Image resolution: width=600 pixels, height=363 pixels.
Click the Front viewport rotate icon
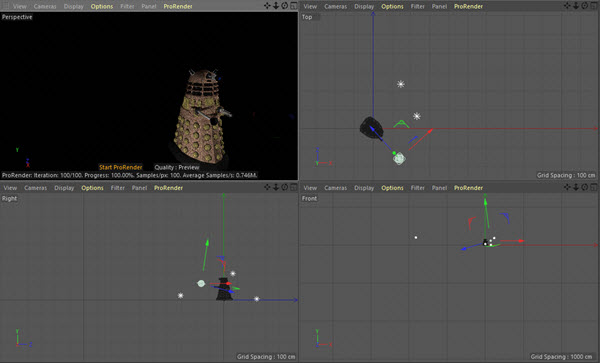coord(585,187)
